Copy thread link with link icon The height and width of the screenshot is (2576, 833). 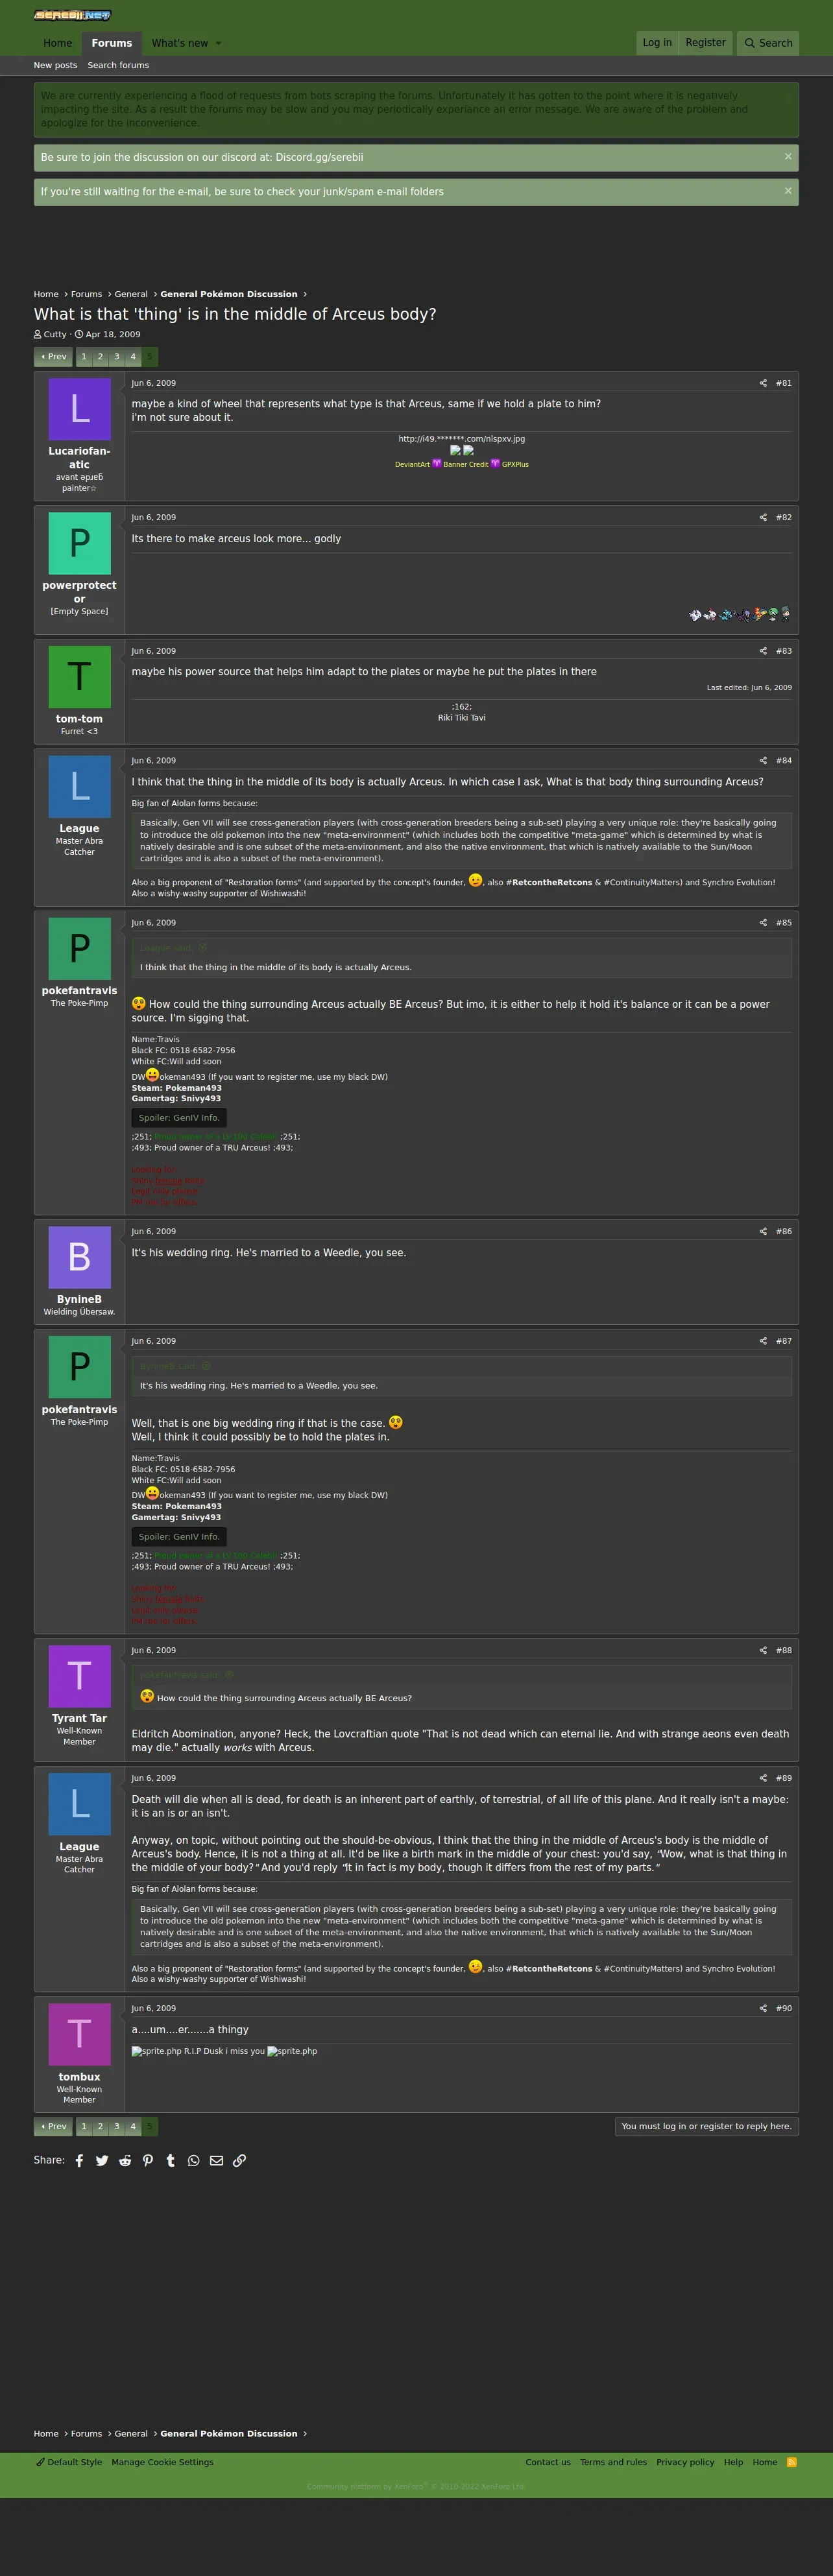(x=239, y=2160)
